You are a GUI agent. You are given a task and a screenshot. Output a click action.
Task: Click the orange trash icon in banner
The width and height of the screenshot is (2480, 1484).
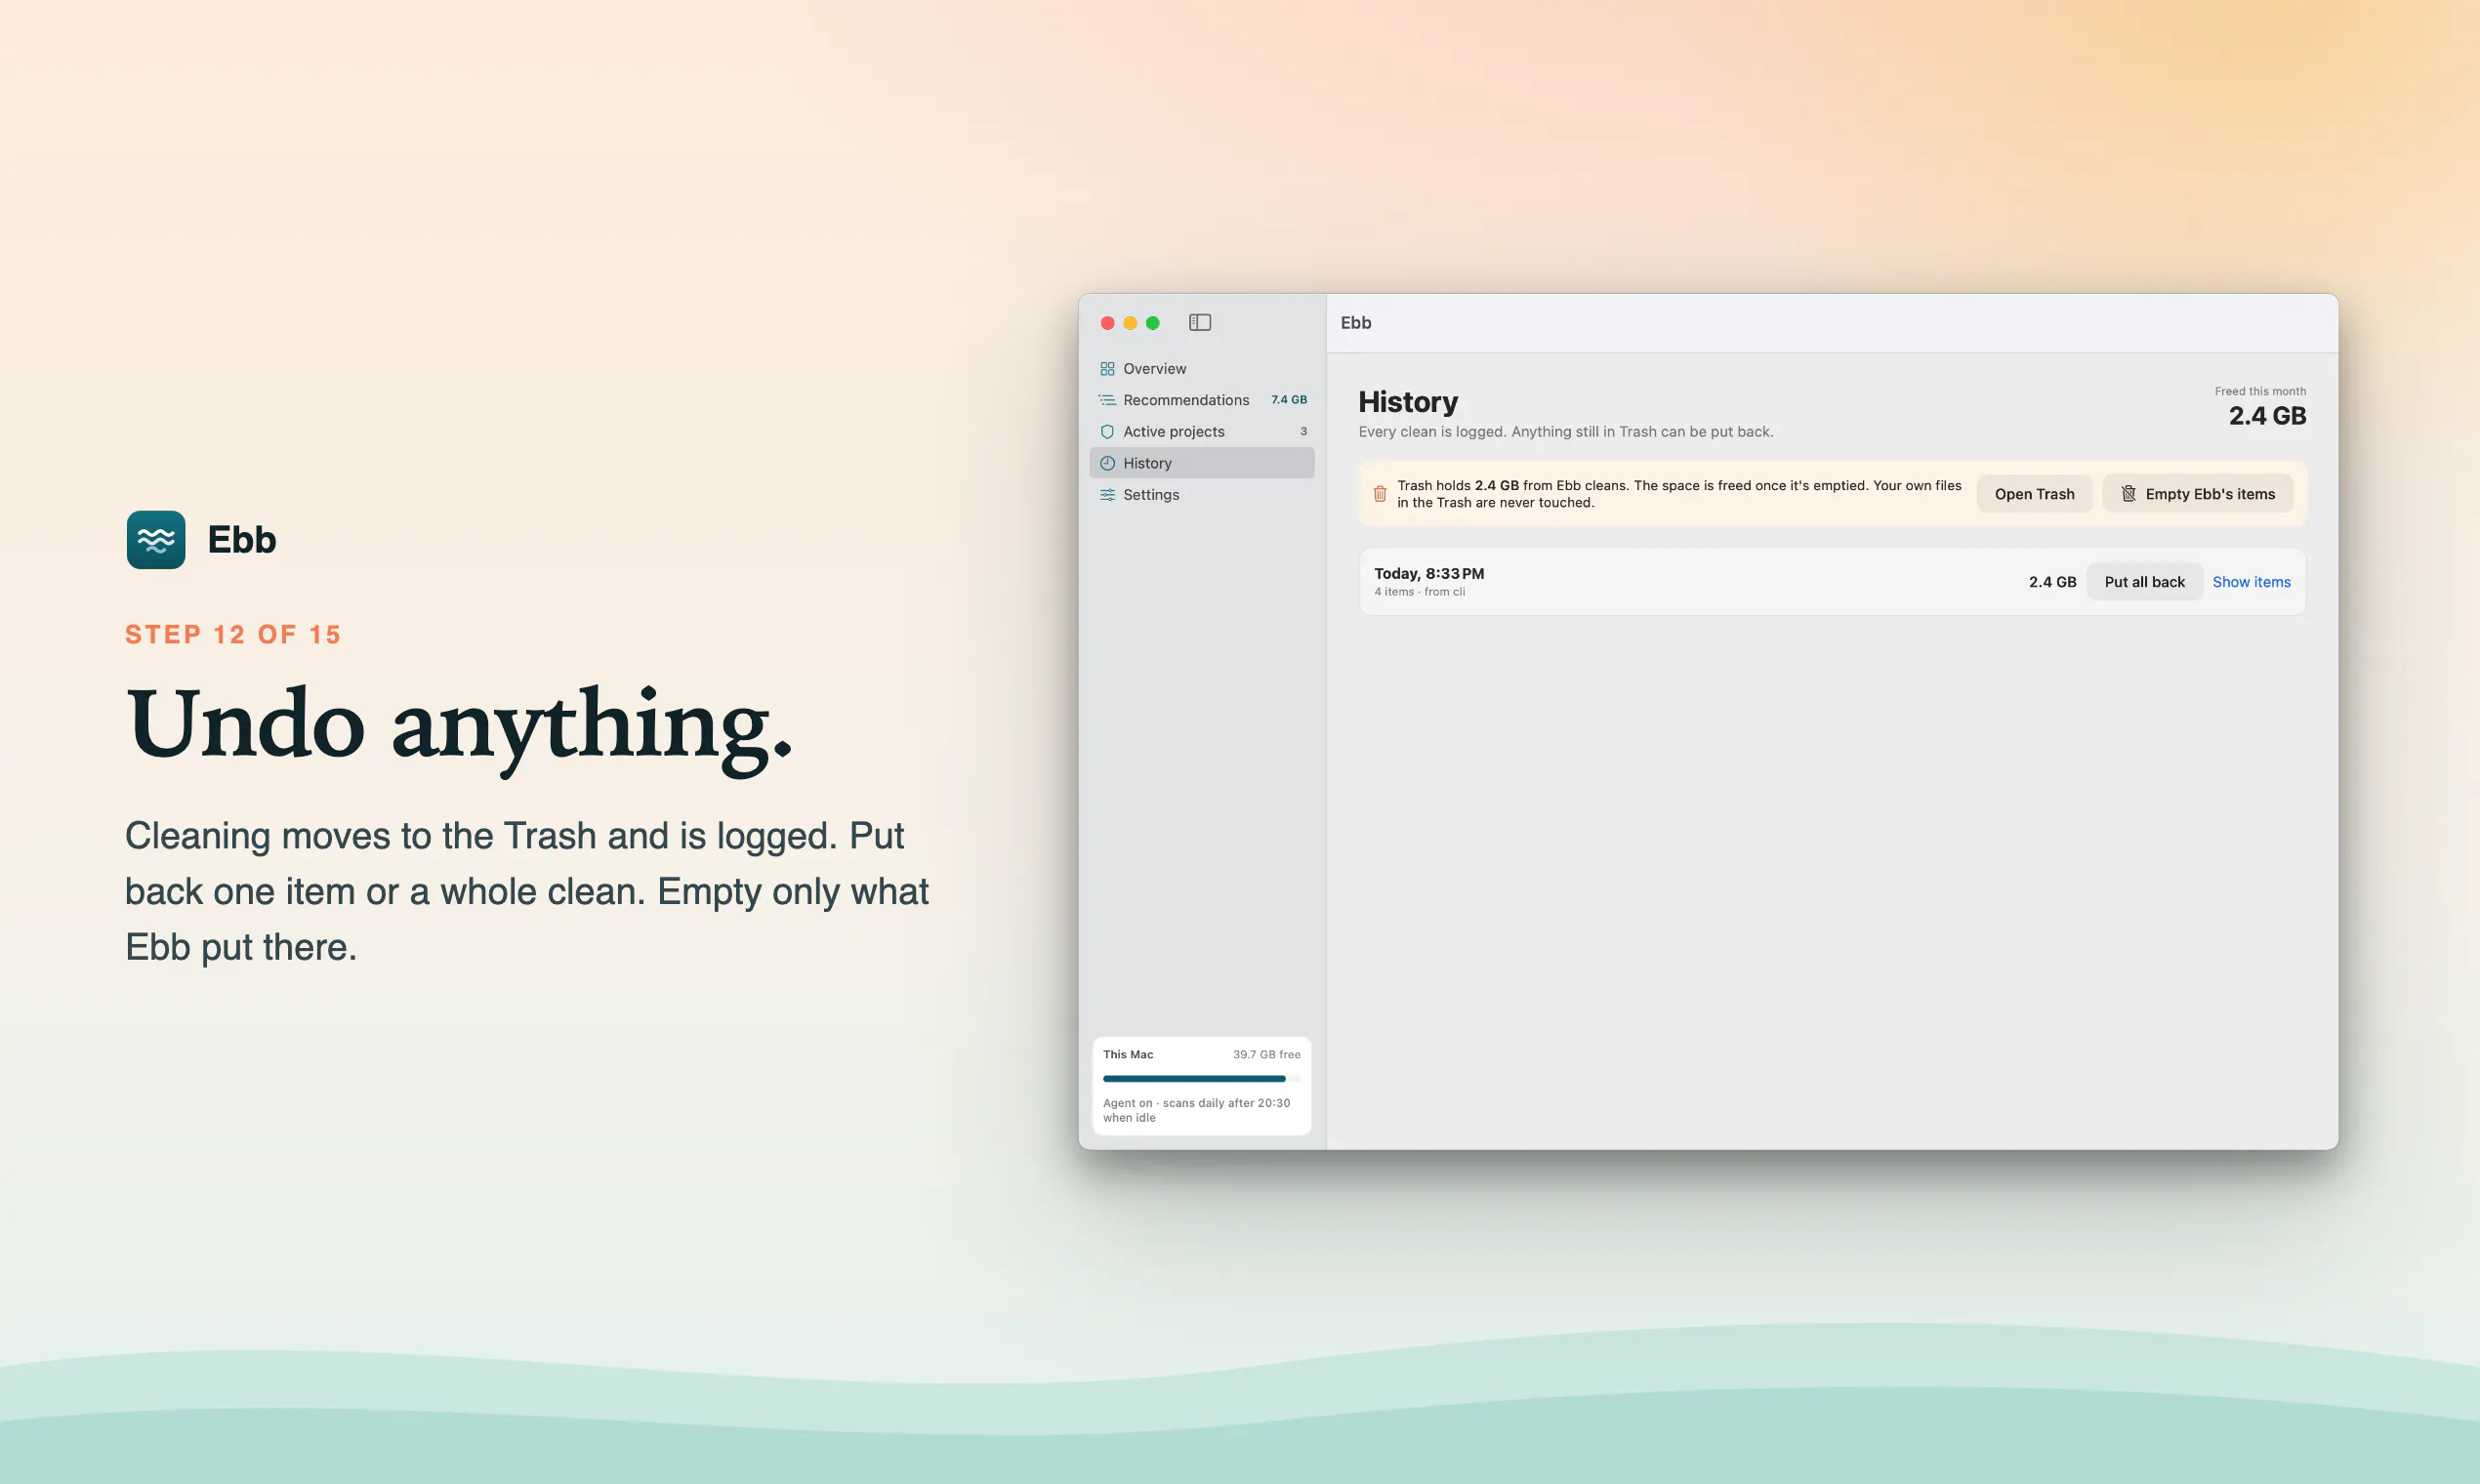tap(1379, 494)
